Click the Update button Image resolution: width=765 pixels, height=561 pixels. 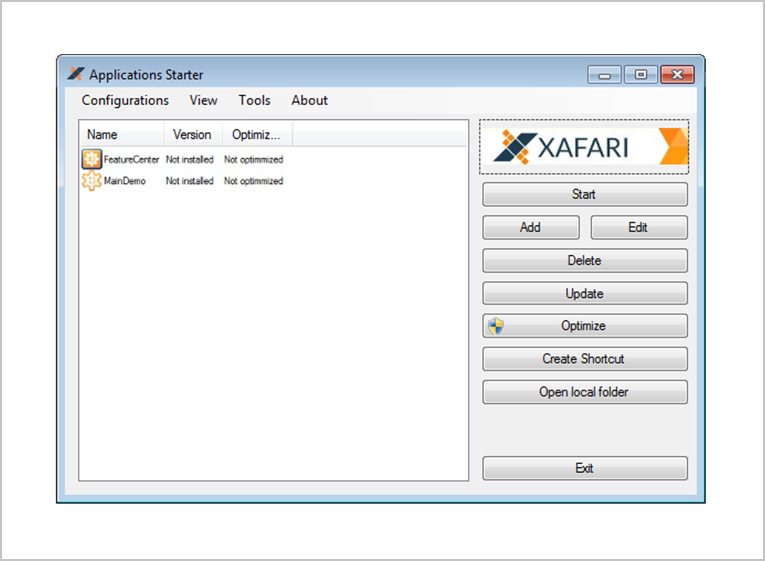click(585, 294)
